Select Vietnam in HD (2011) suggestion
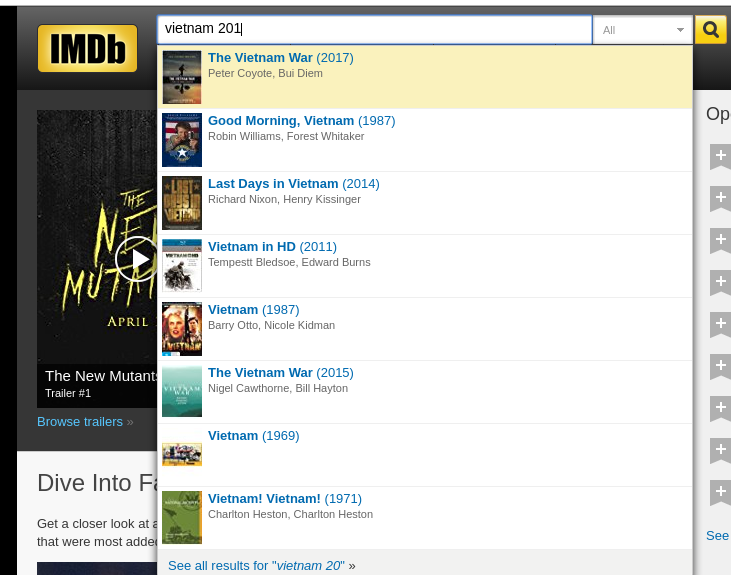 (x=425, y=266)
